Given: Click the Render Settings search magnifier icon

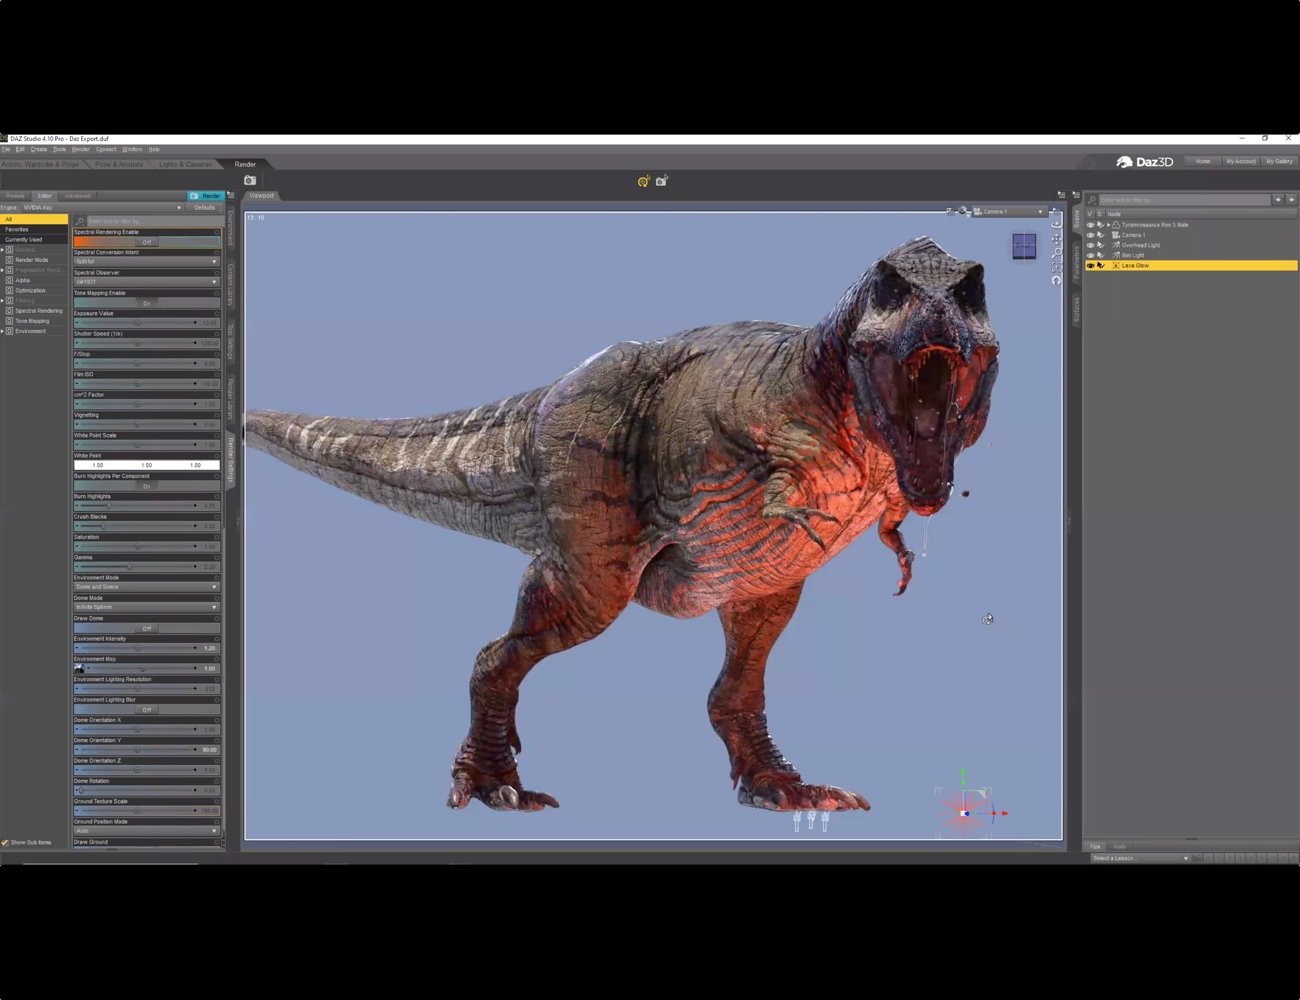Looking at the screenshot, I should pos(80,221).
